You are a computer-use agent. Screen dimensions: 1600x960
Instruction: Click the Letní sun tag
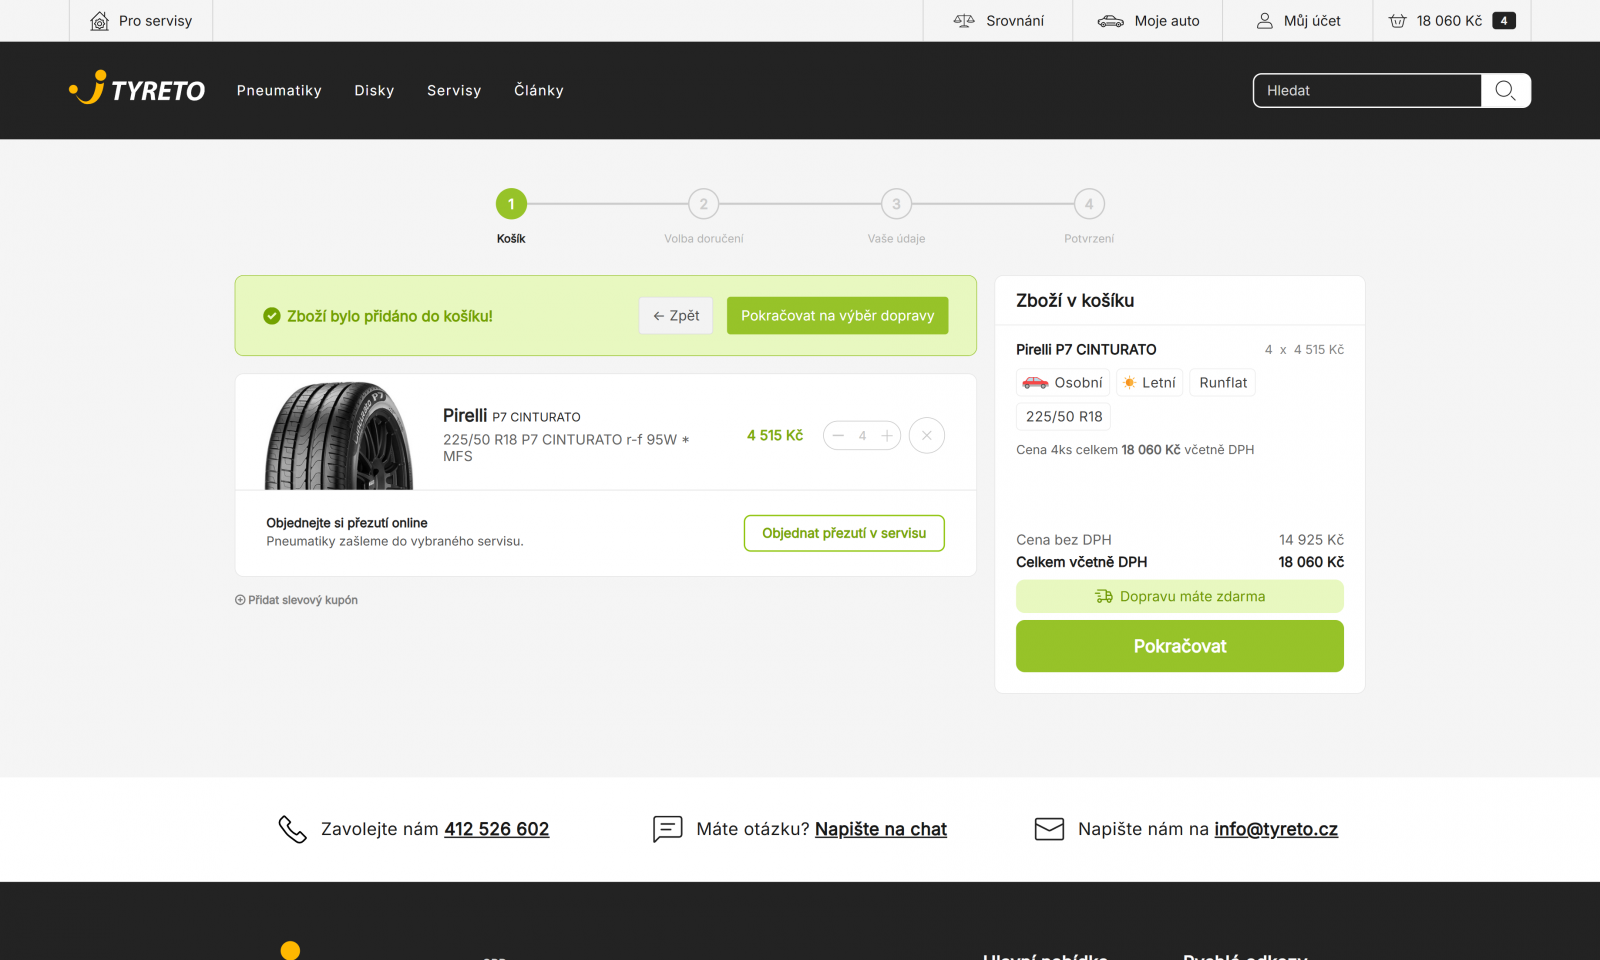(x=1150, y=383)
